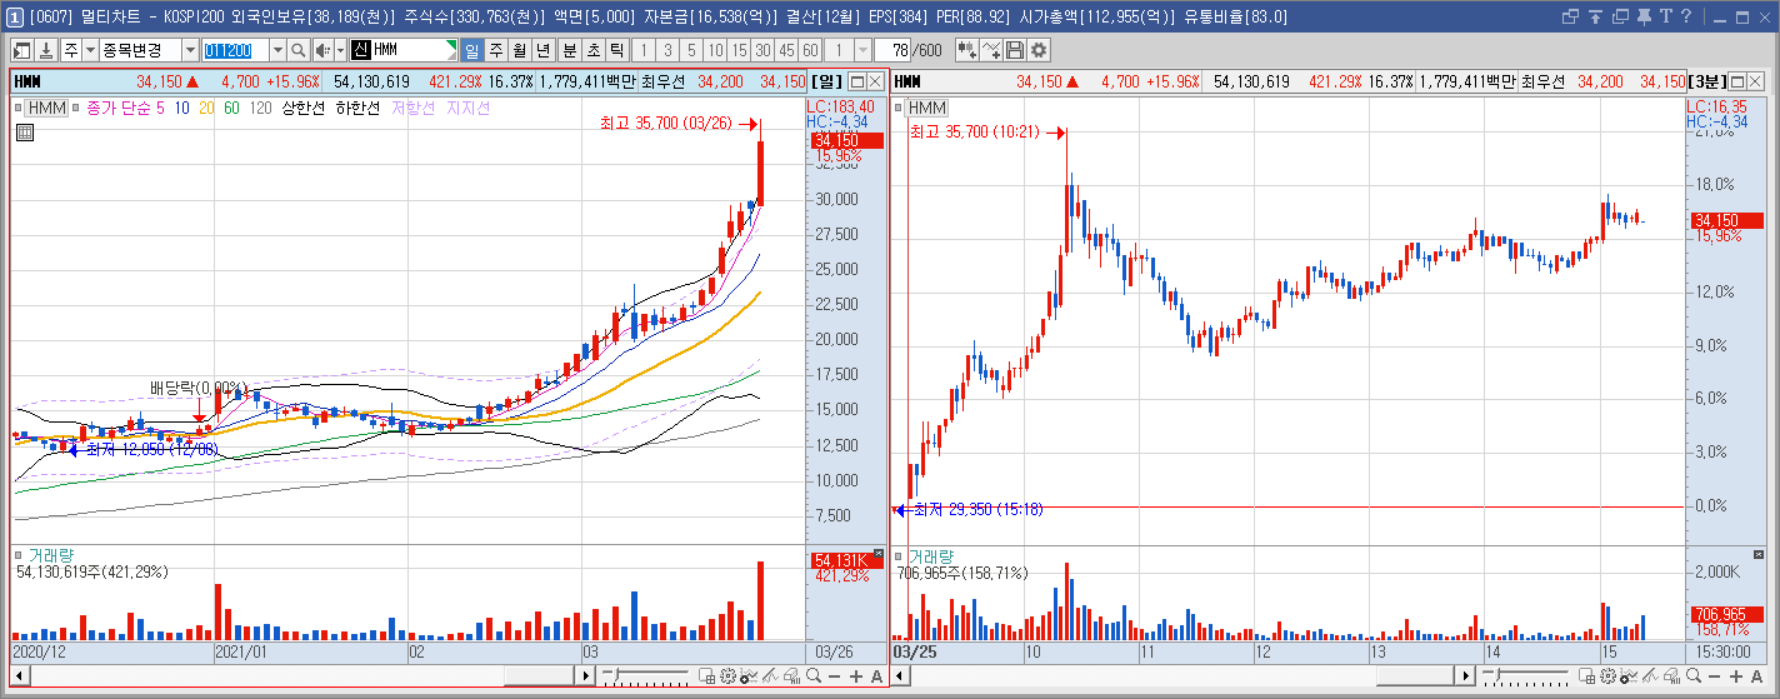Screen dimensions: 1780x699
Task: Choose the 45 interval preset button
Action: click(x=787, y=50)
